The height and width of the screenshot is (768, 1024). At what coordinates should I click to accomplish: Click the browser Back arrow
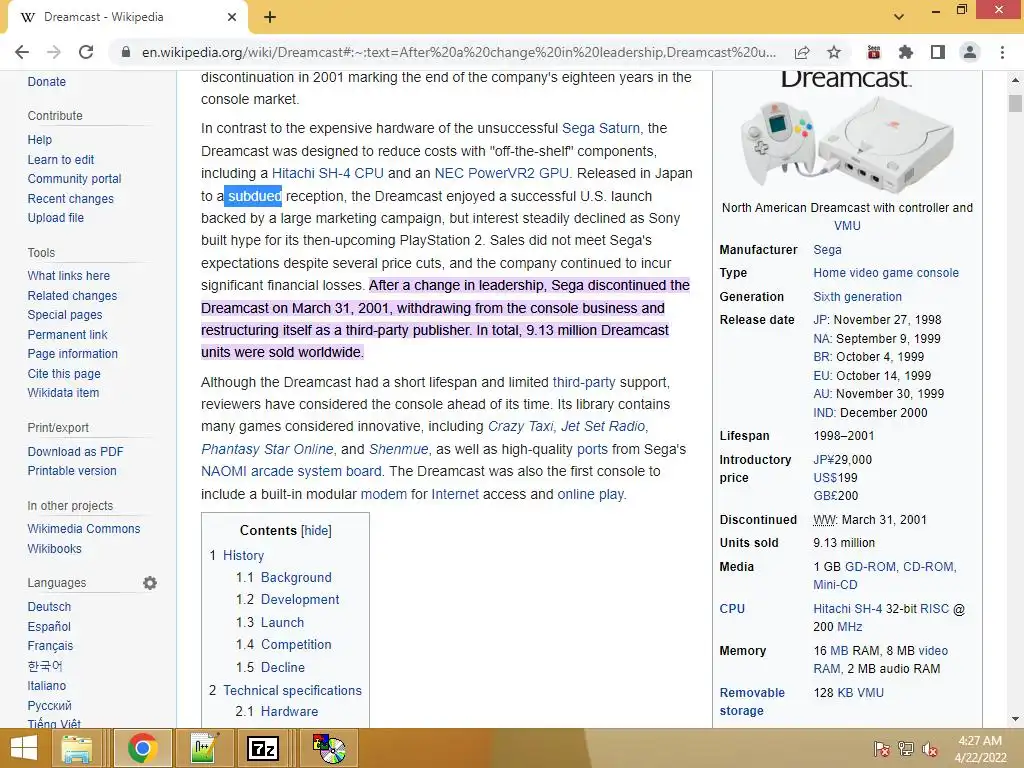22,52
